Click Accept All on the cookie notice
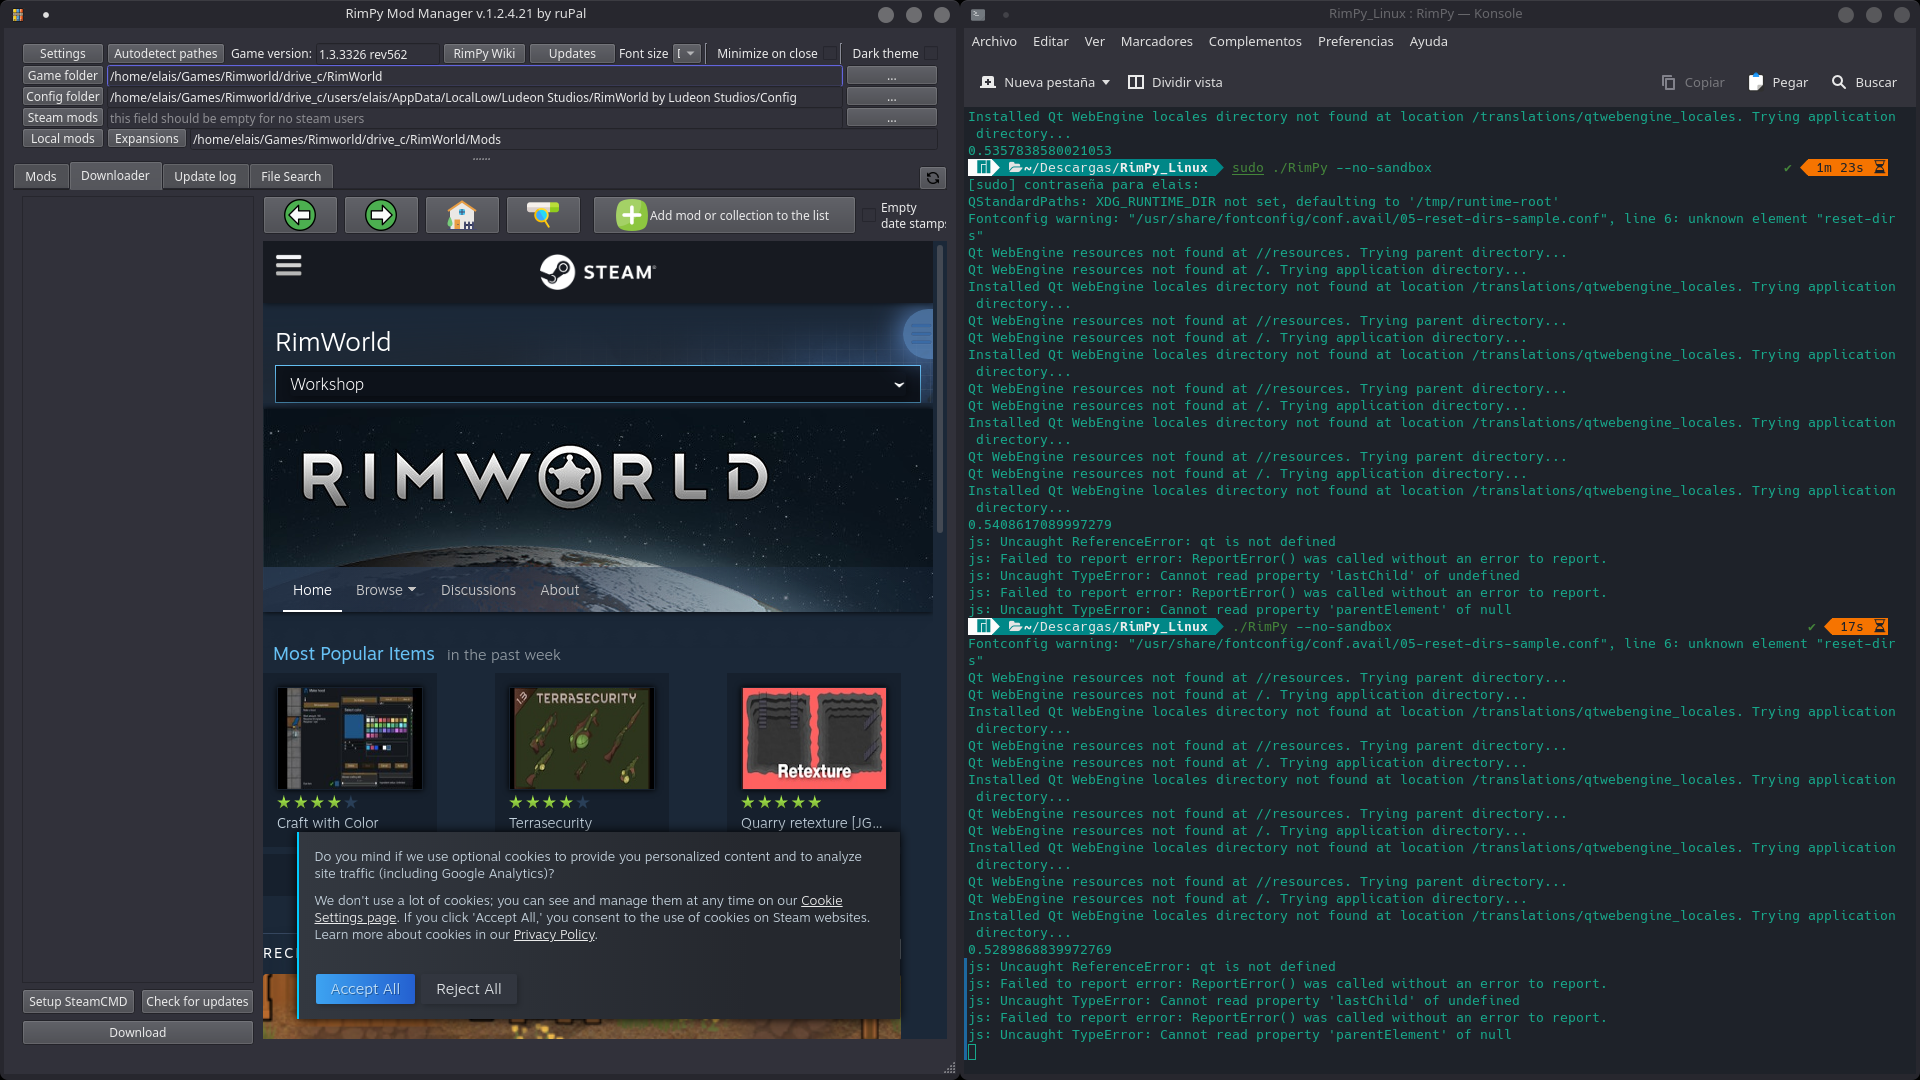 [x=364, y=988]
